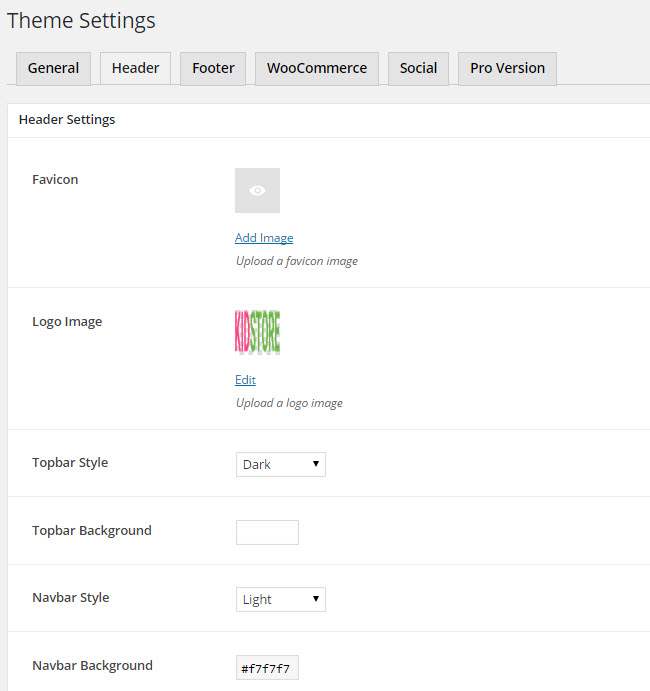Click the Edit link under the logo
Viewport: 650px width, 691px height.
click(245, 380)
